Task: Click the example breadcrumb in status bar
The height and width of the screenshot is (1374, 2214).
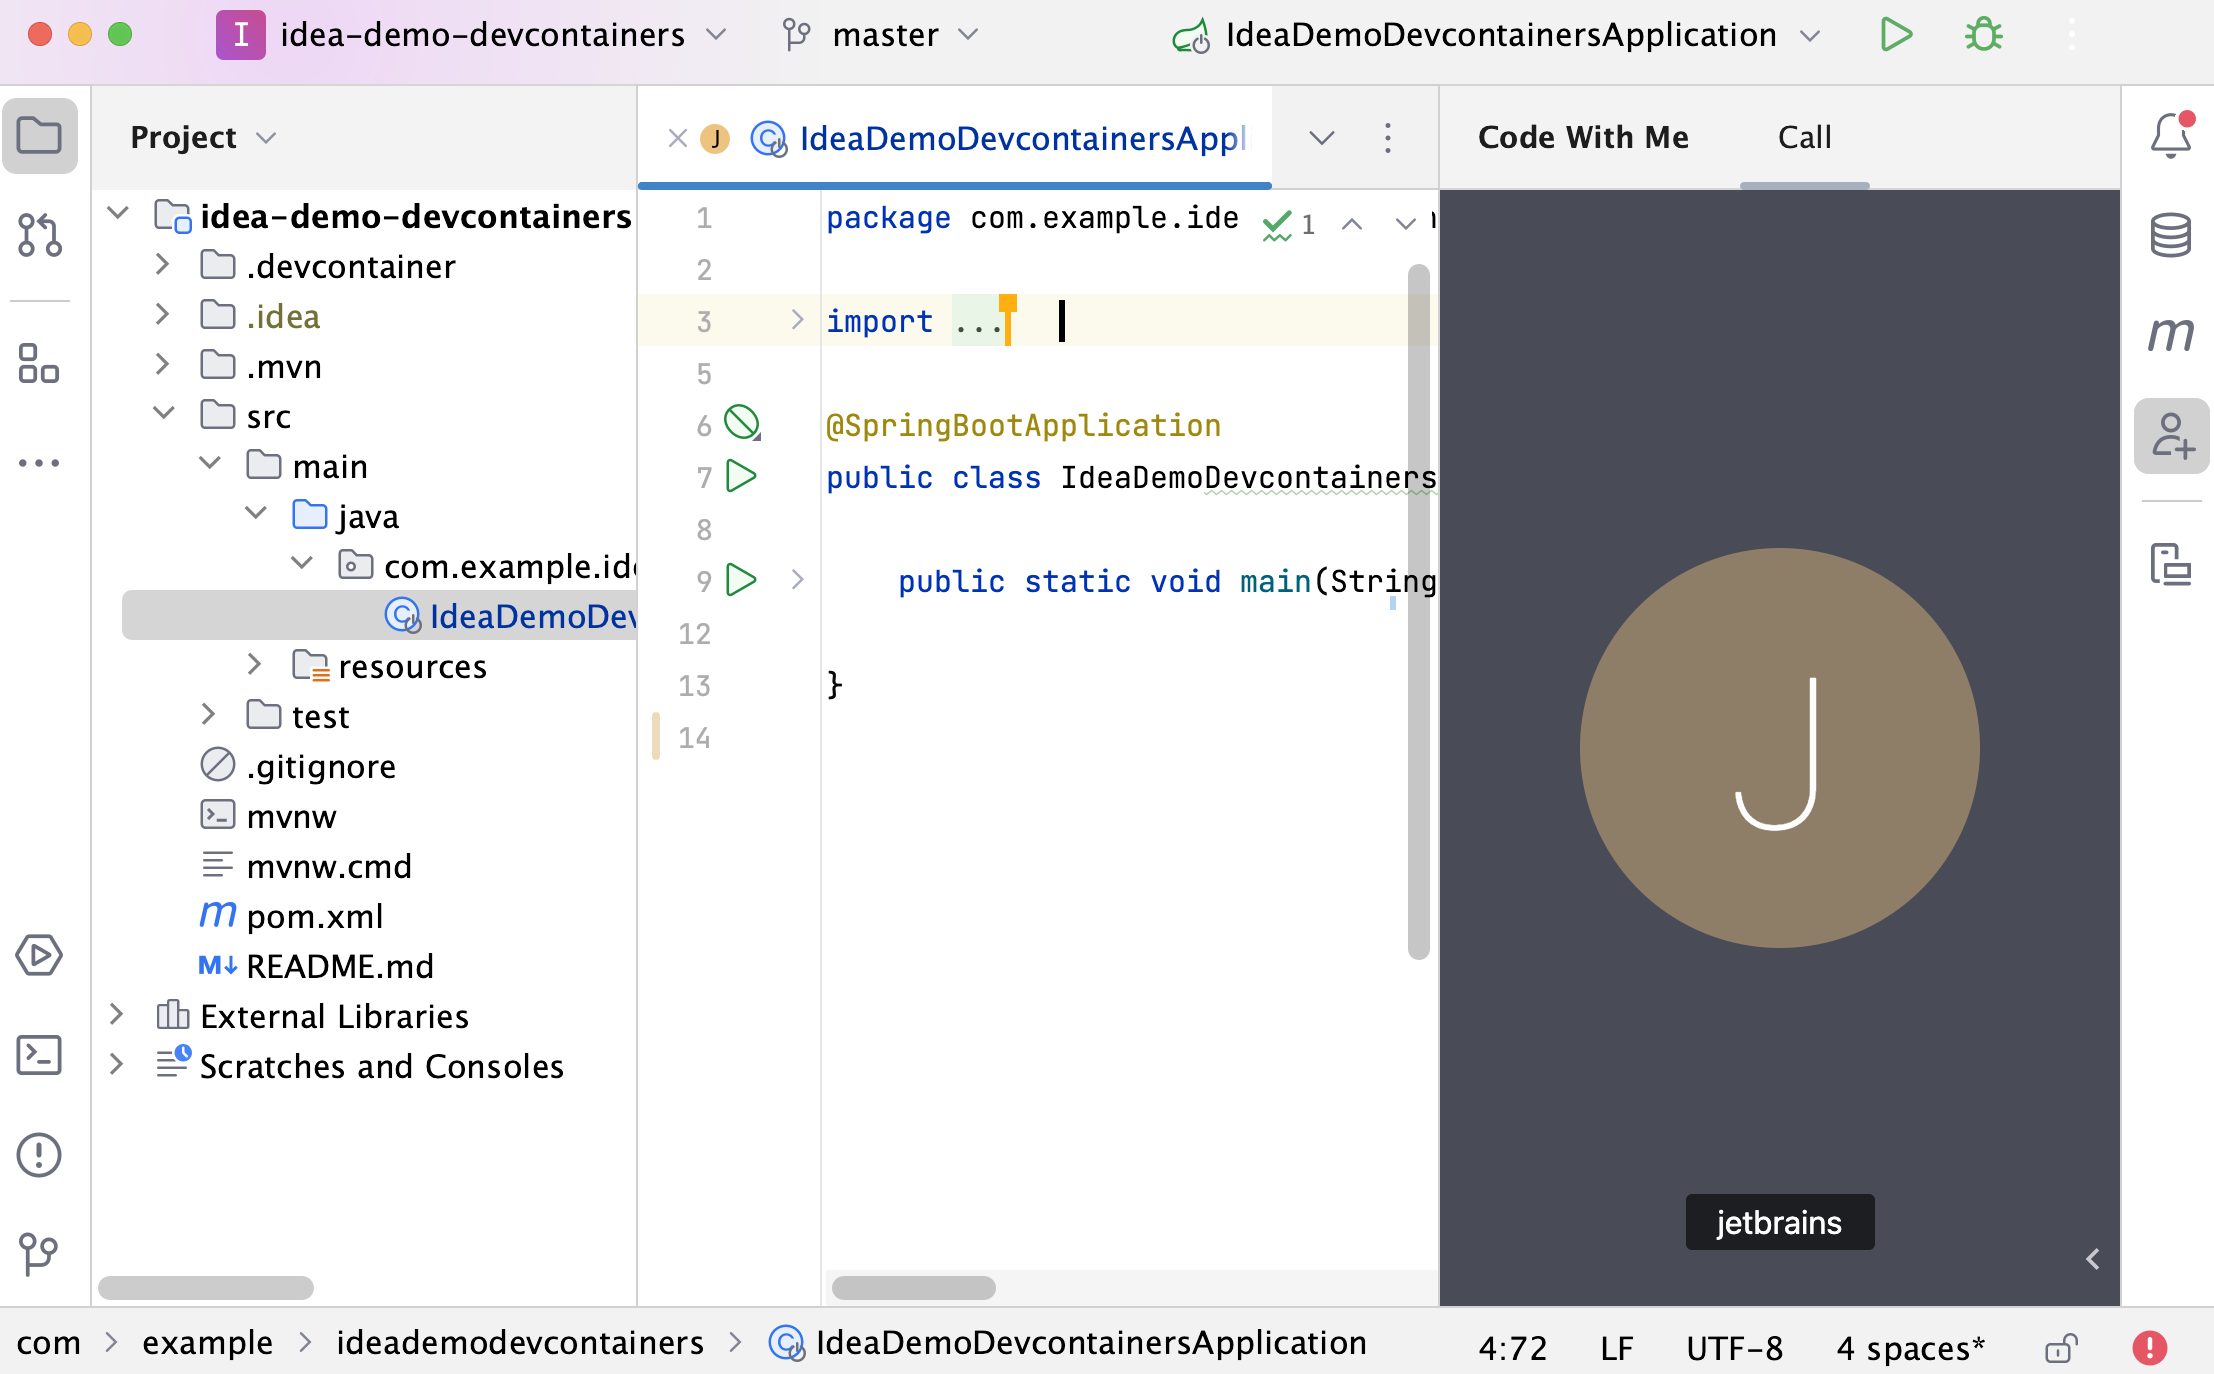Action: [x=207, y=1343]
